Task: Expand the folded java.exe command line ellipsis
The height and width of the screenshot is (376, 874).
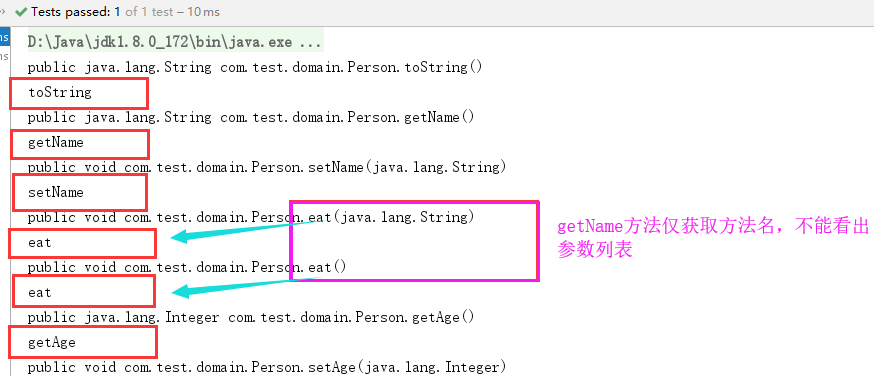Action: pyautogui.click(x=310, y=43)
